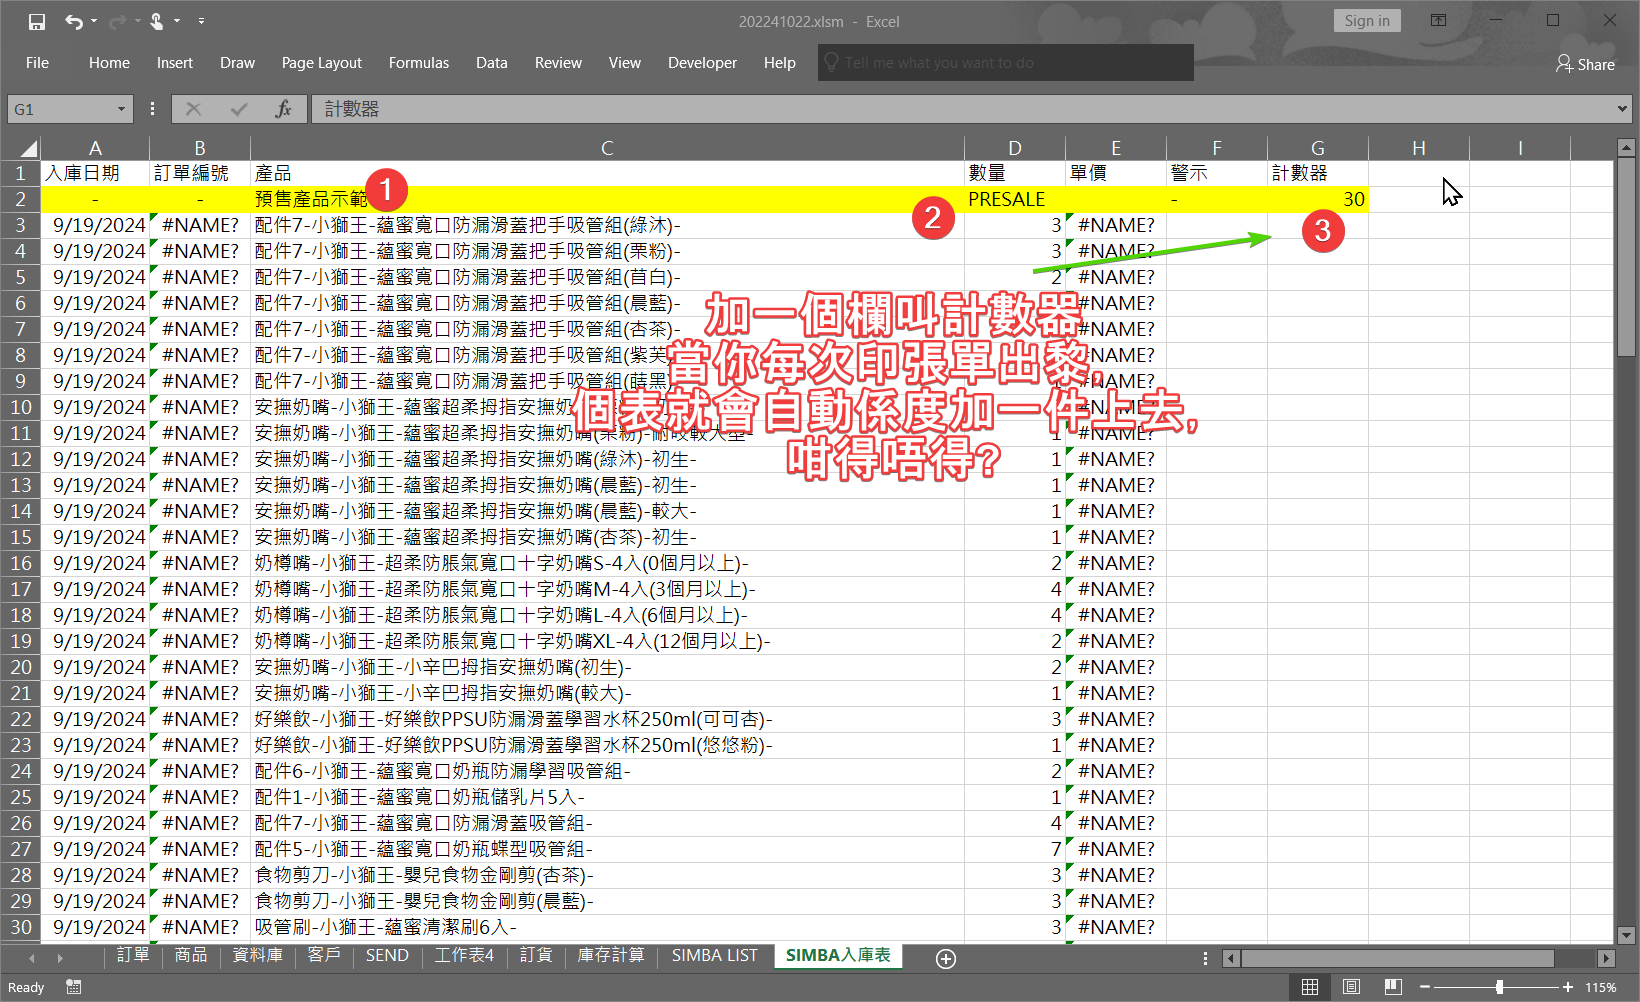Click the Undo arrow icon
The image size is (1640, 1002).
click(73, 21)
